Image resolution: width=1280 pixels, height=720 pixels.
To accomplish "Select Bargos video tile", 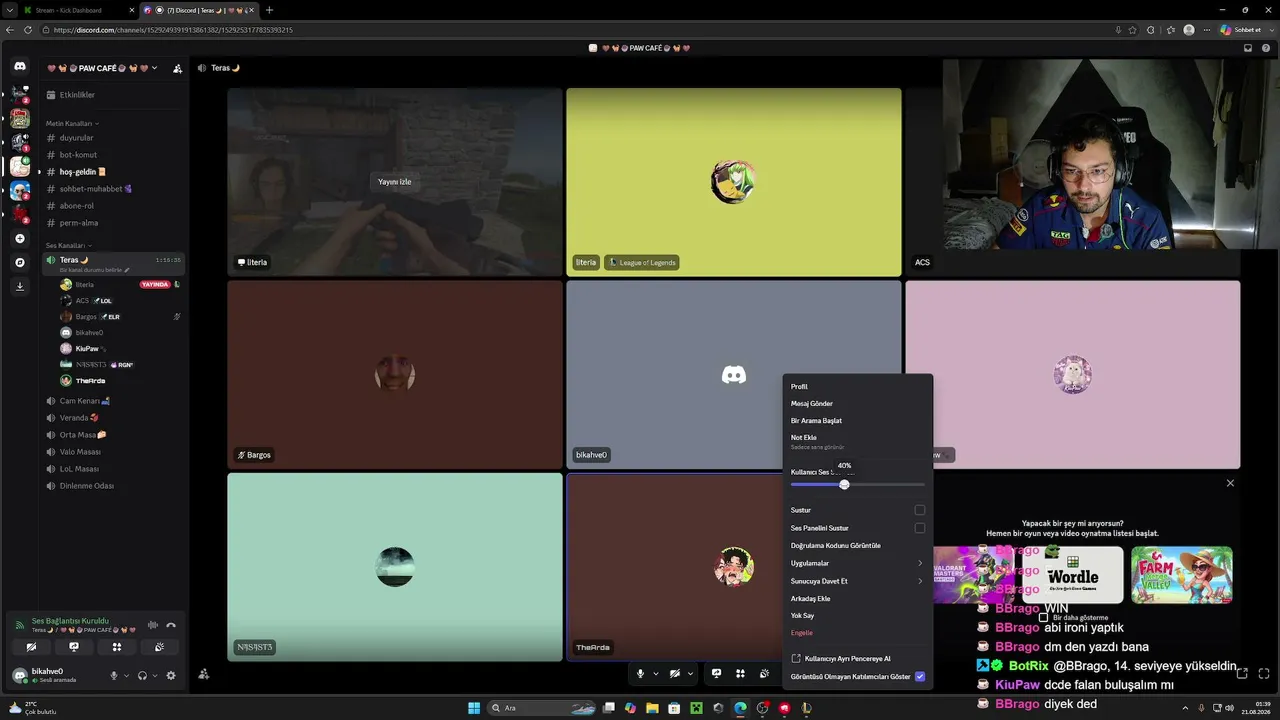I will (395, 375).
